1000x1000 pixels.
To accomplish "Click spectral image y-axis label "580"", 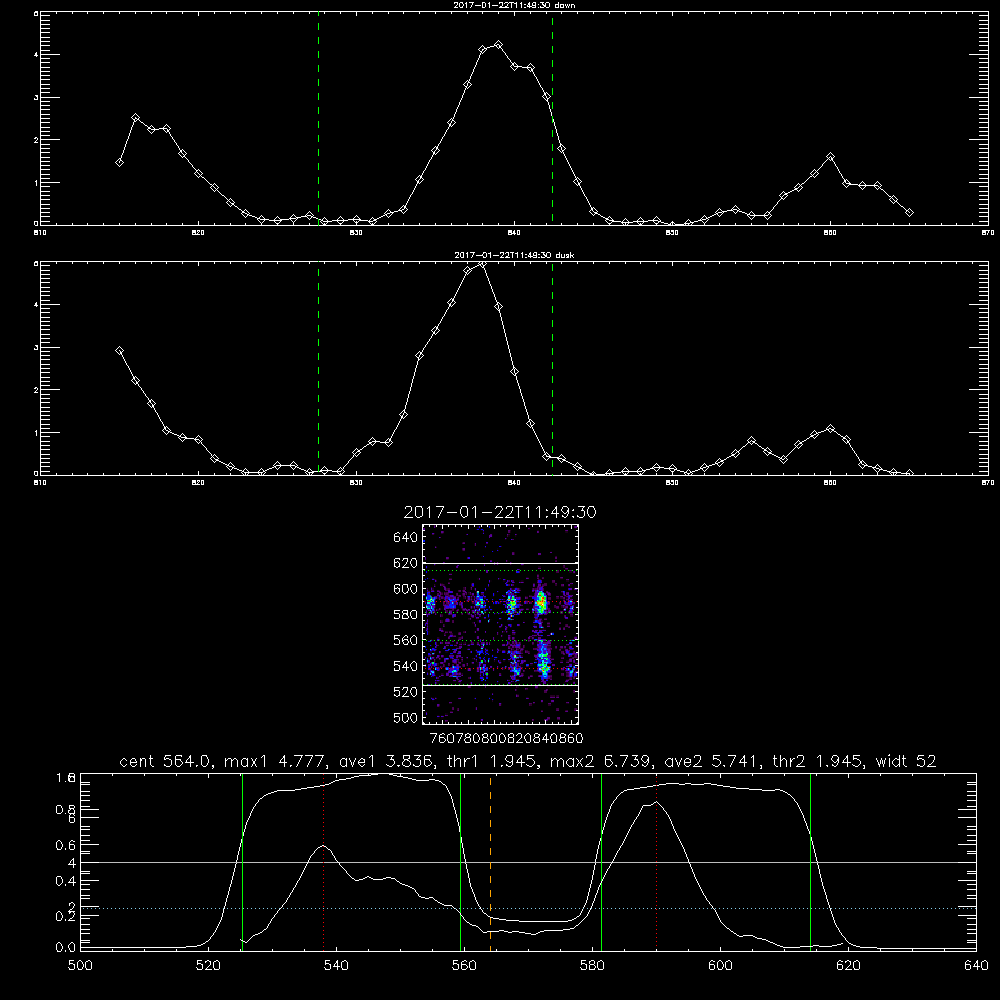I will pos(405,615).
